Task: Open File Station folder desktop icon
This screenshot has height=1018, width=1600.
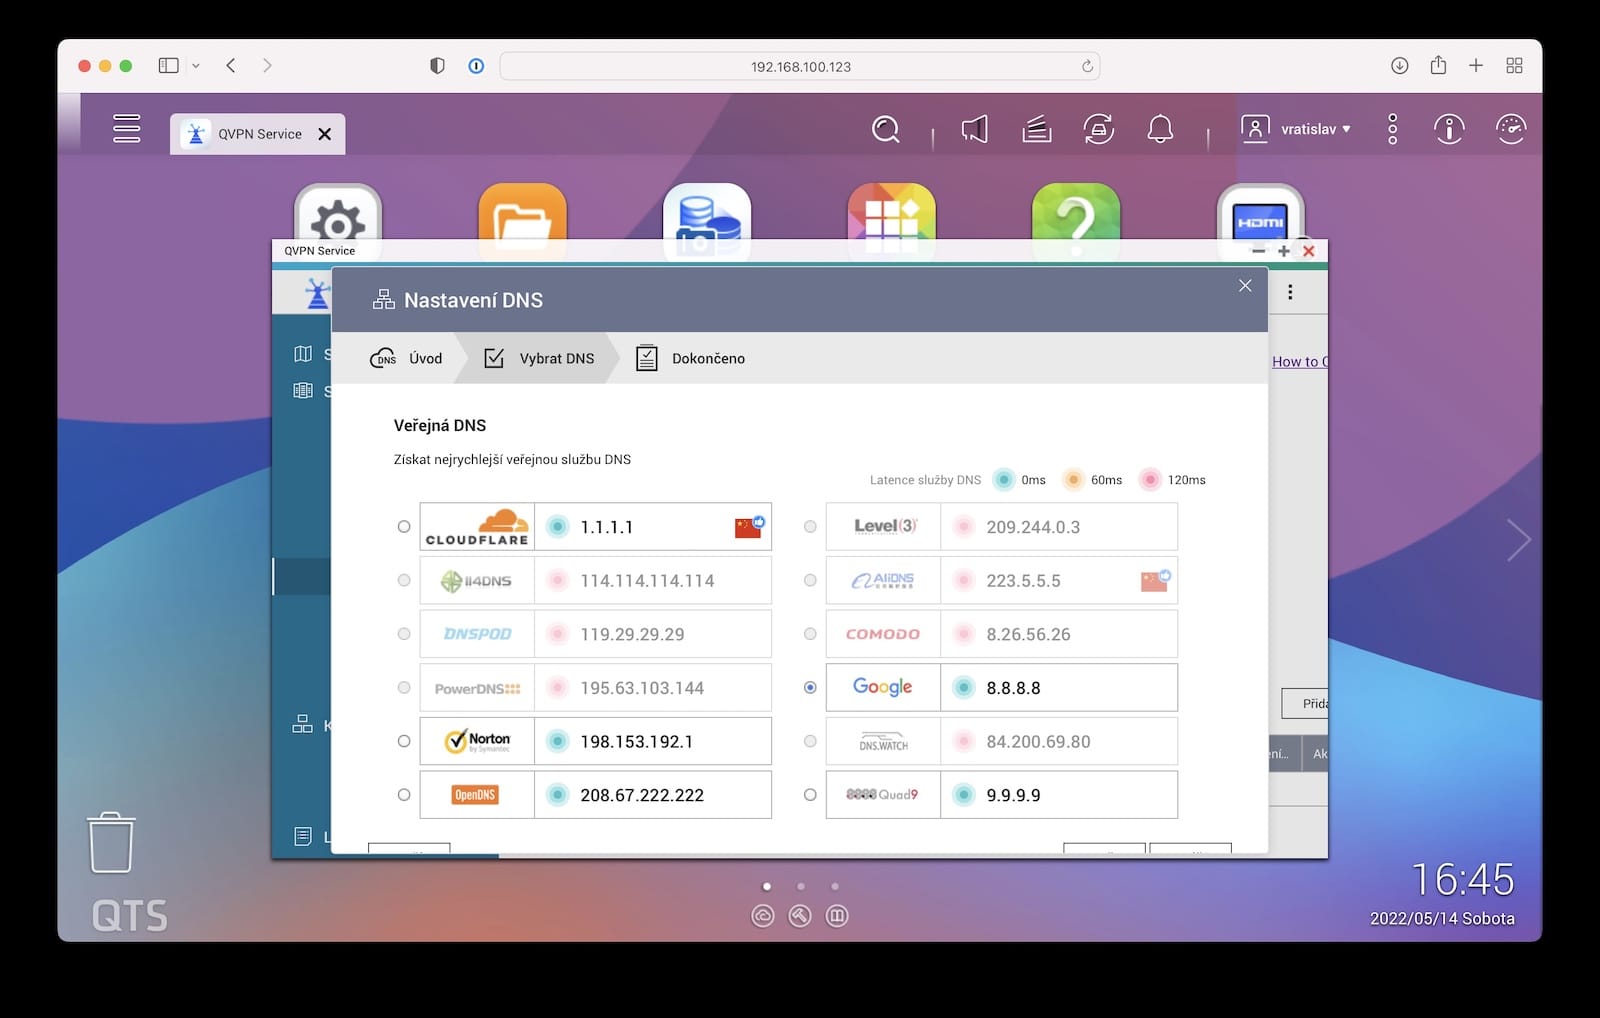Action: tap(523, 213)
